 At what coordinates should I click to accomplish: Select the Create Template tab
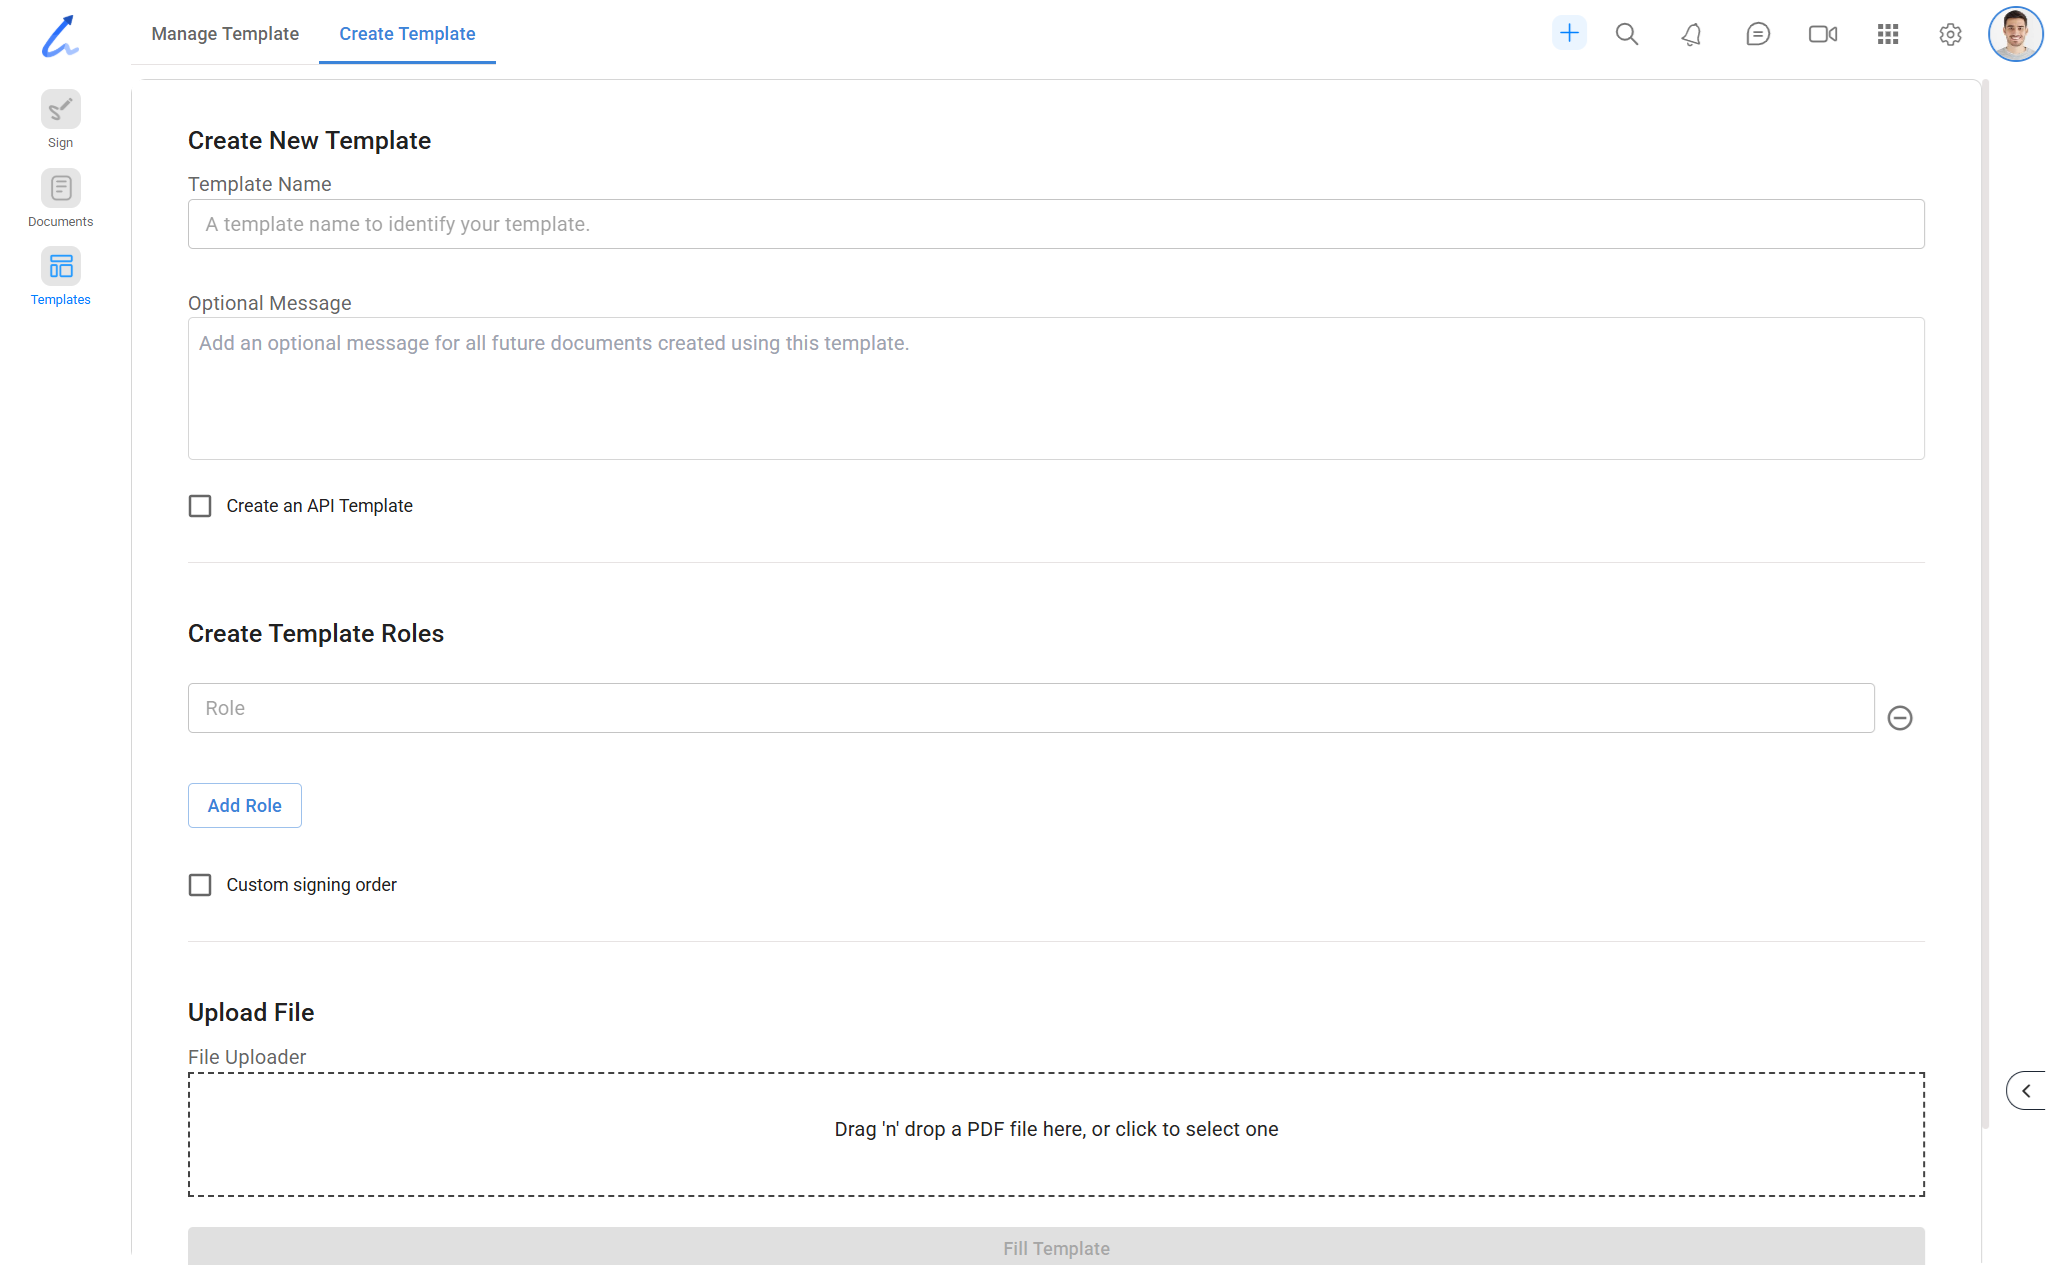[407, 34]
